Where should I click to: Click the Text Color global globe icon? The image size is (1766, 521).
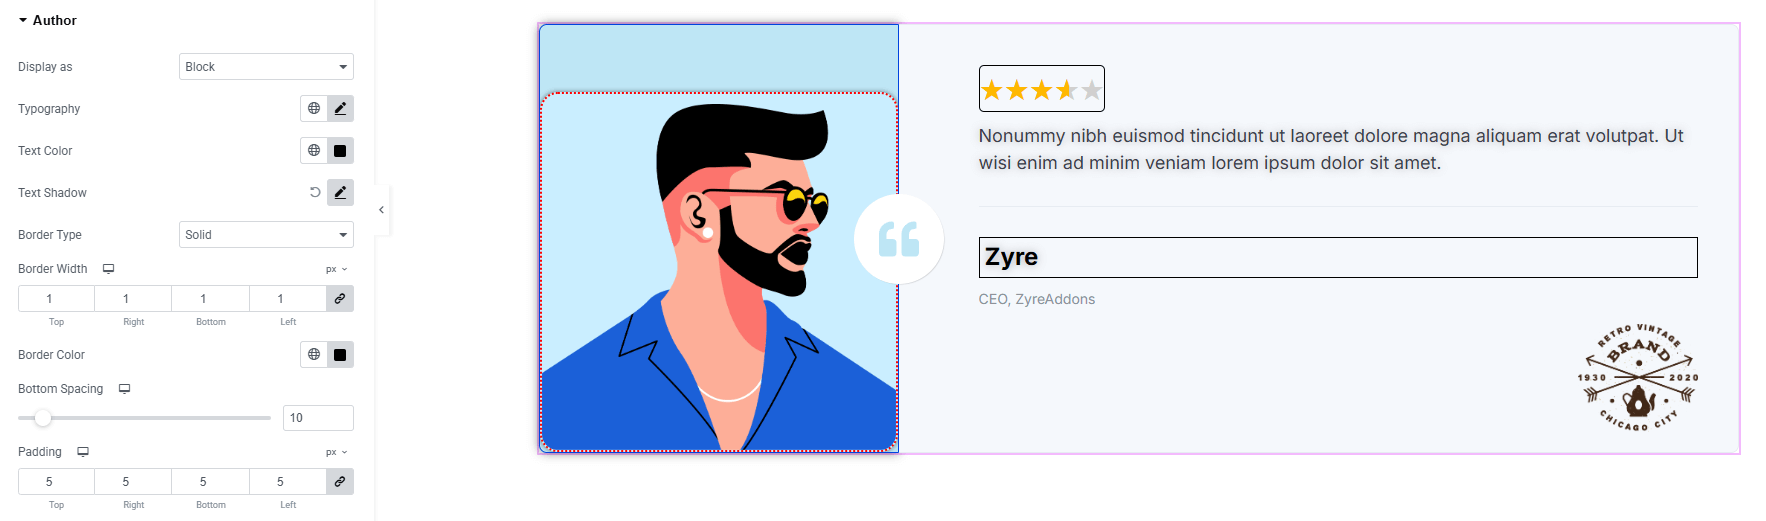coord(314,150)
